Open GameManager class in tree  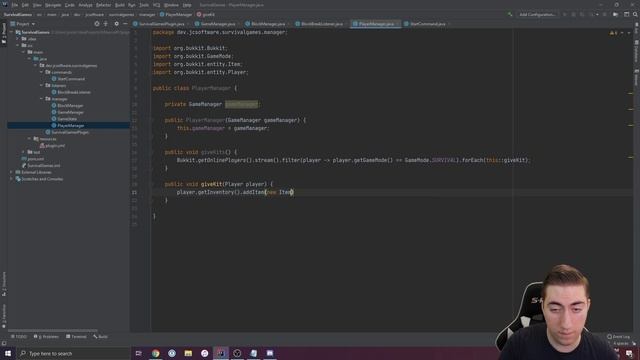pos(68,112)
